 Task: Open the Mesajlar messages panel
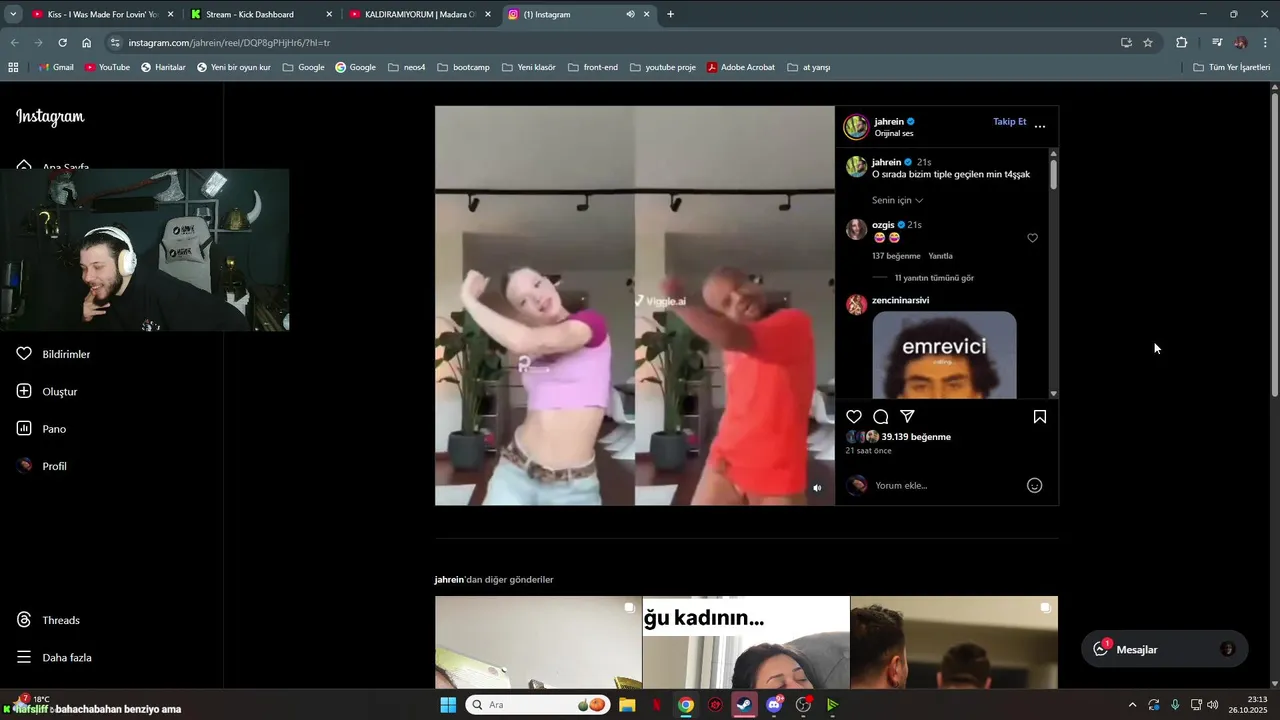[x=1165, y=649]
